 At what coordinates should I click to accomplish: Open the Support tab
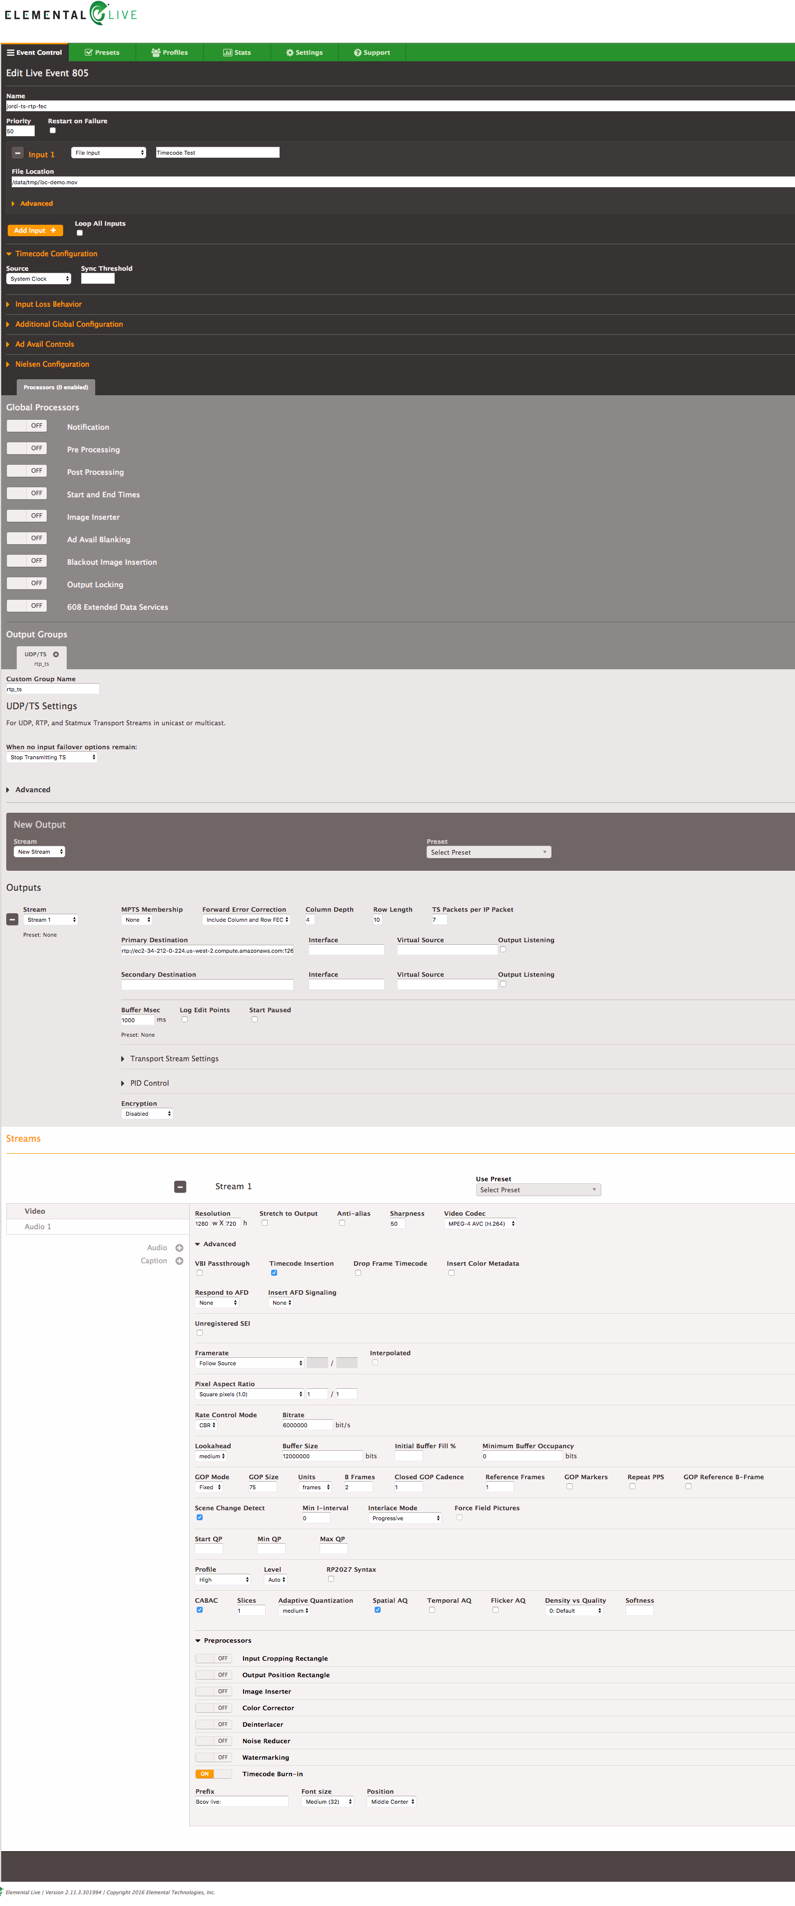[372, 52]
